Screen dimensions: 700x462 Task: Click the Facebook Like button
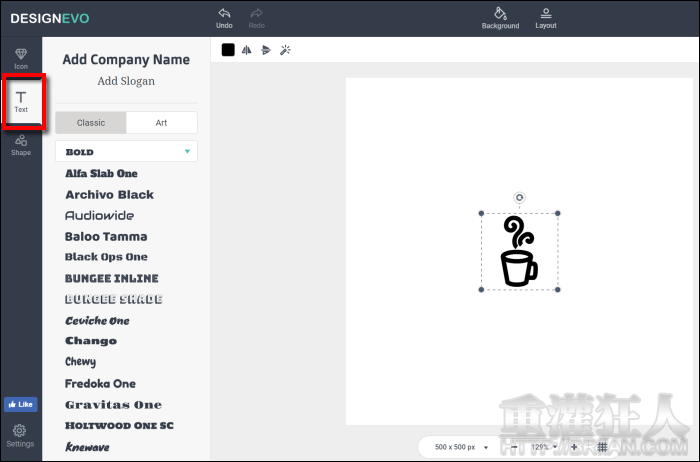click(x=20, y=405)
